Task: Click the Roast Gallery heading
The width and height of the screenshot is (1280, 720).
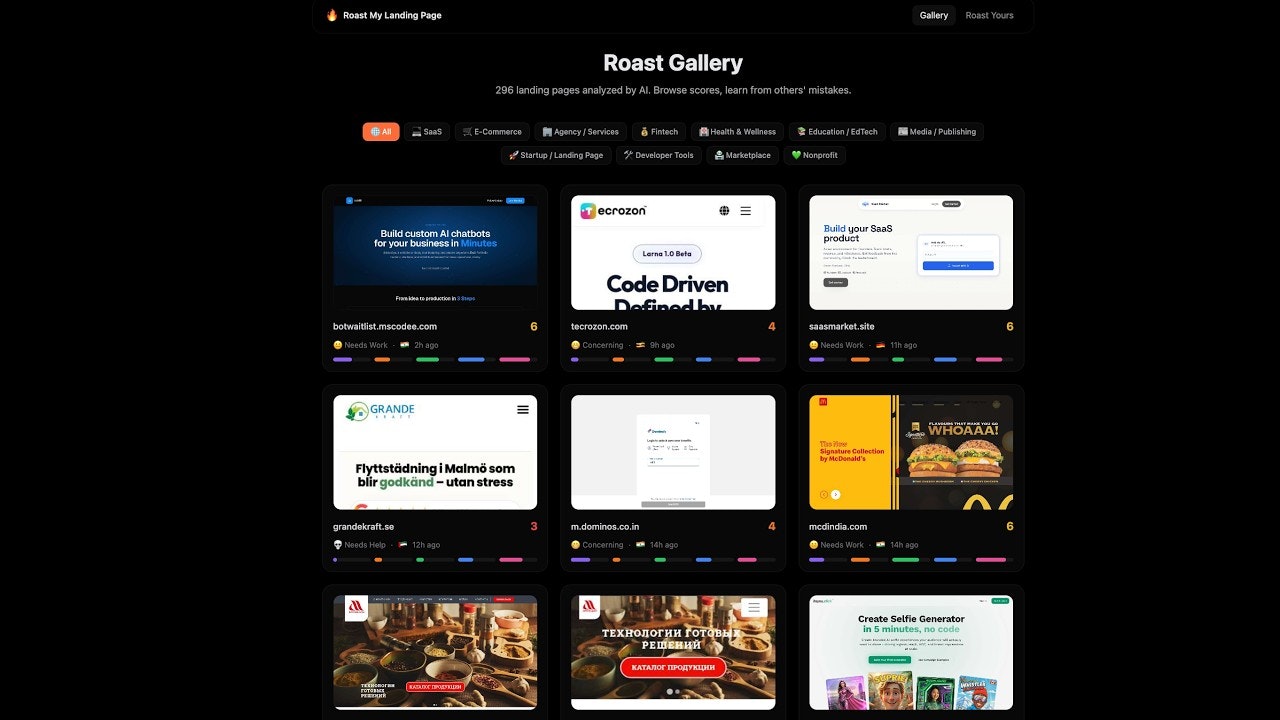Action: (x=673, y=63)
